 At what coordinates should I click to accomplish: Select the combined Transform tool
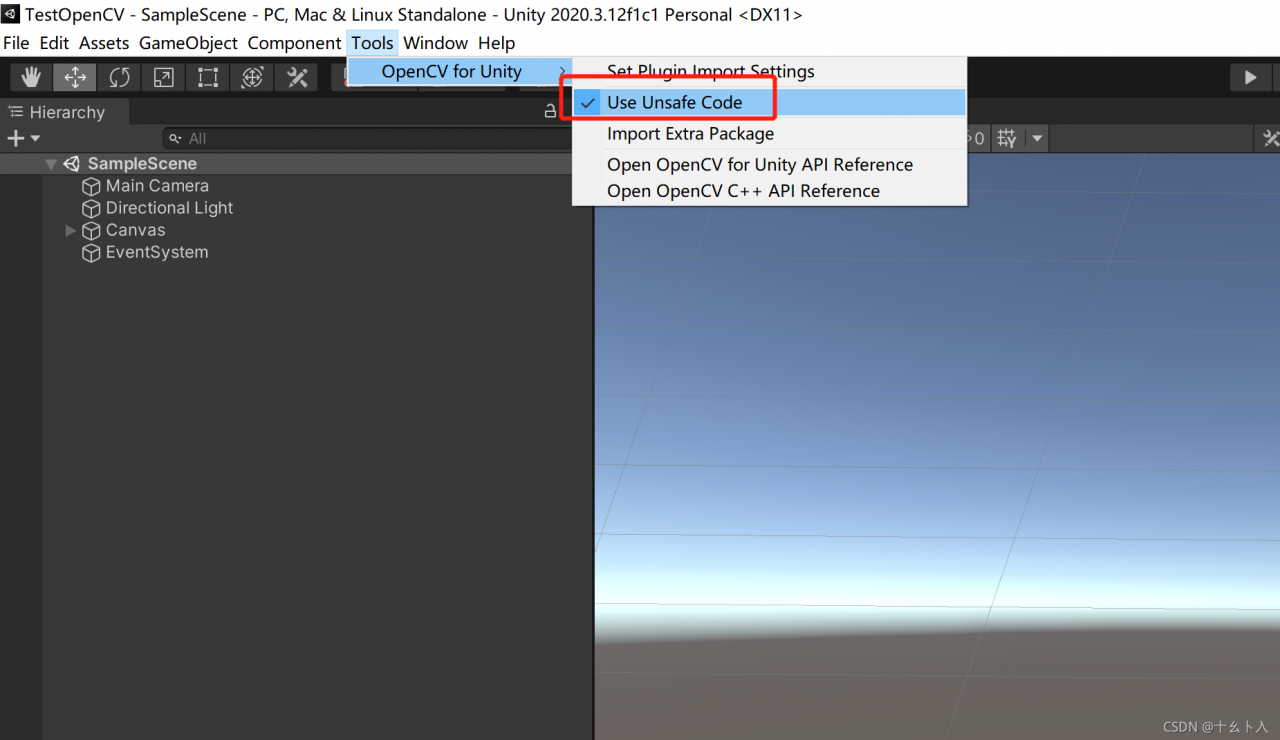point(252,77)
